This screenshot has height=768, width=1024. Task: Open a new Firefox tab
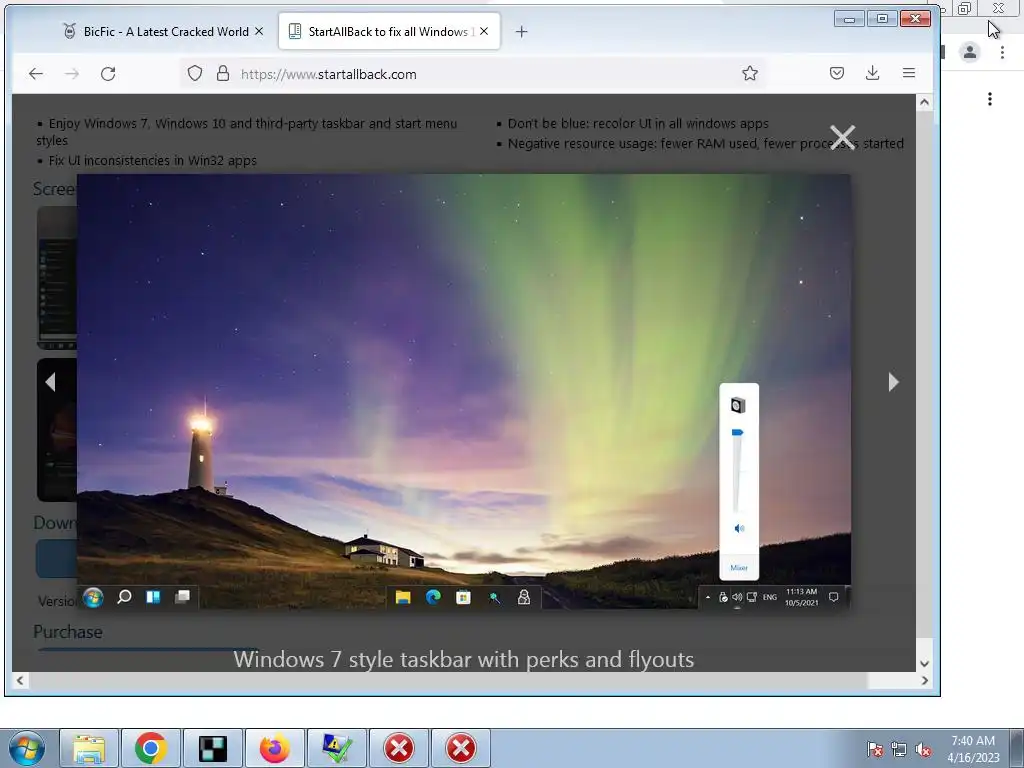tap(521, 31)
